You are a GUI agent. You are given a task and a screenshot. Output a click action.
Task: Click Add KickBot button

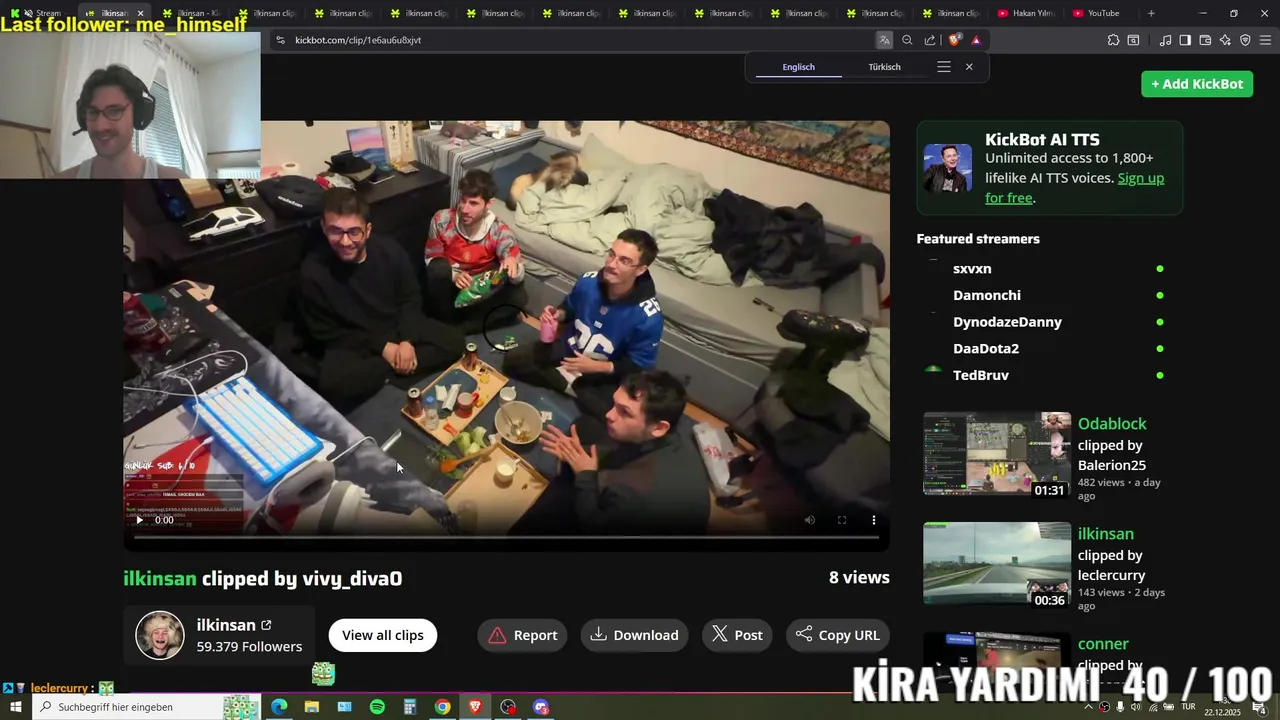[x=1197, y=84]
